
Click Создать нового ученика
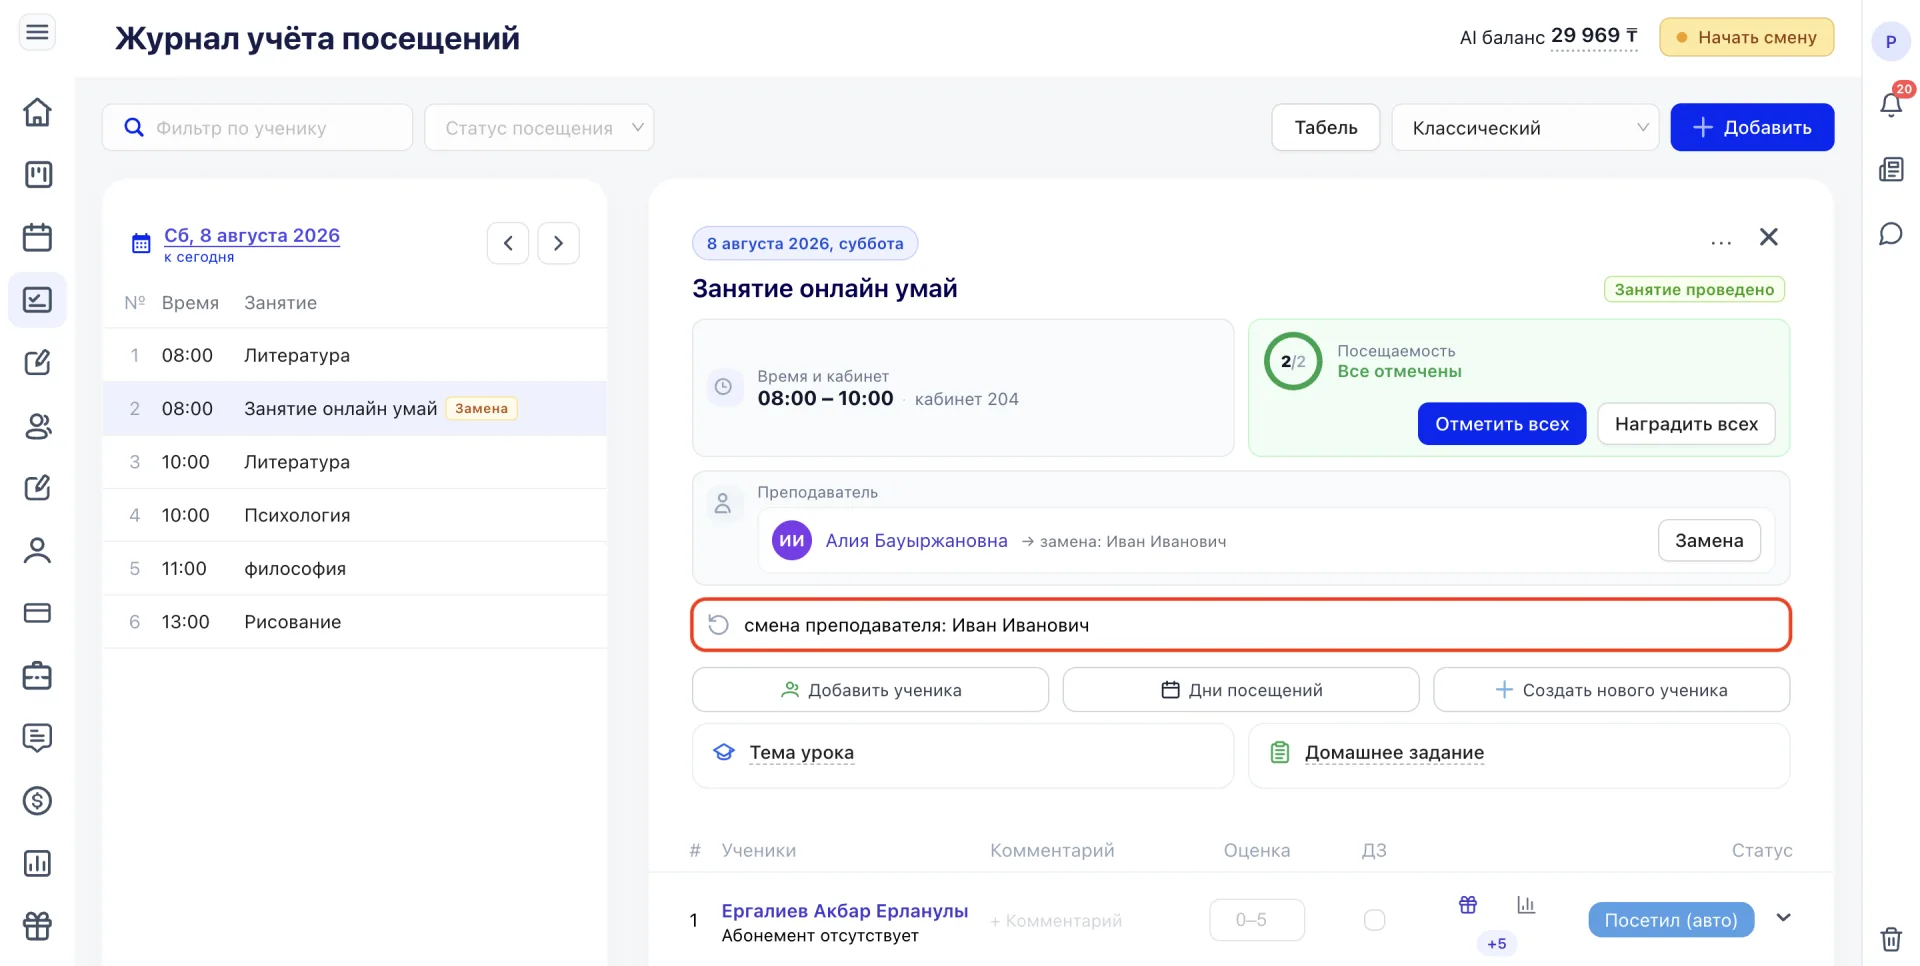[1611, 690]
